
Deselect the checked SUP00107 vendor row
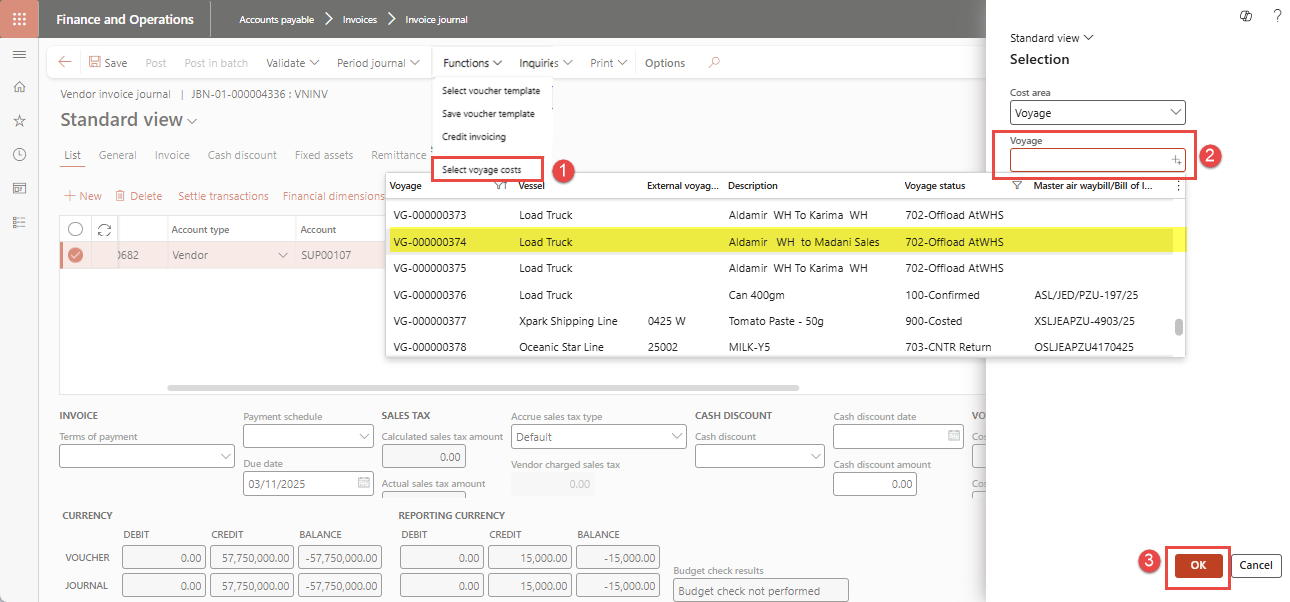click(x=75, y=255)
